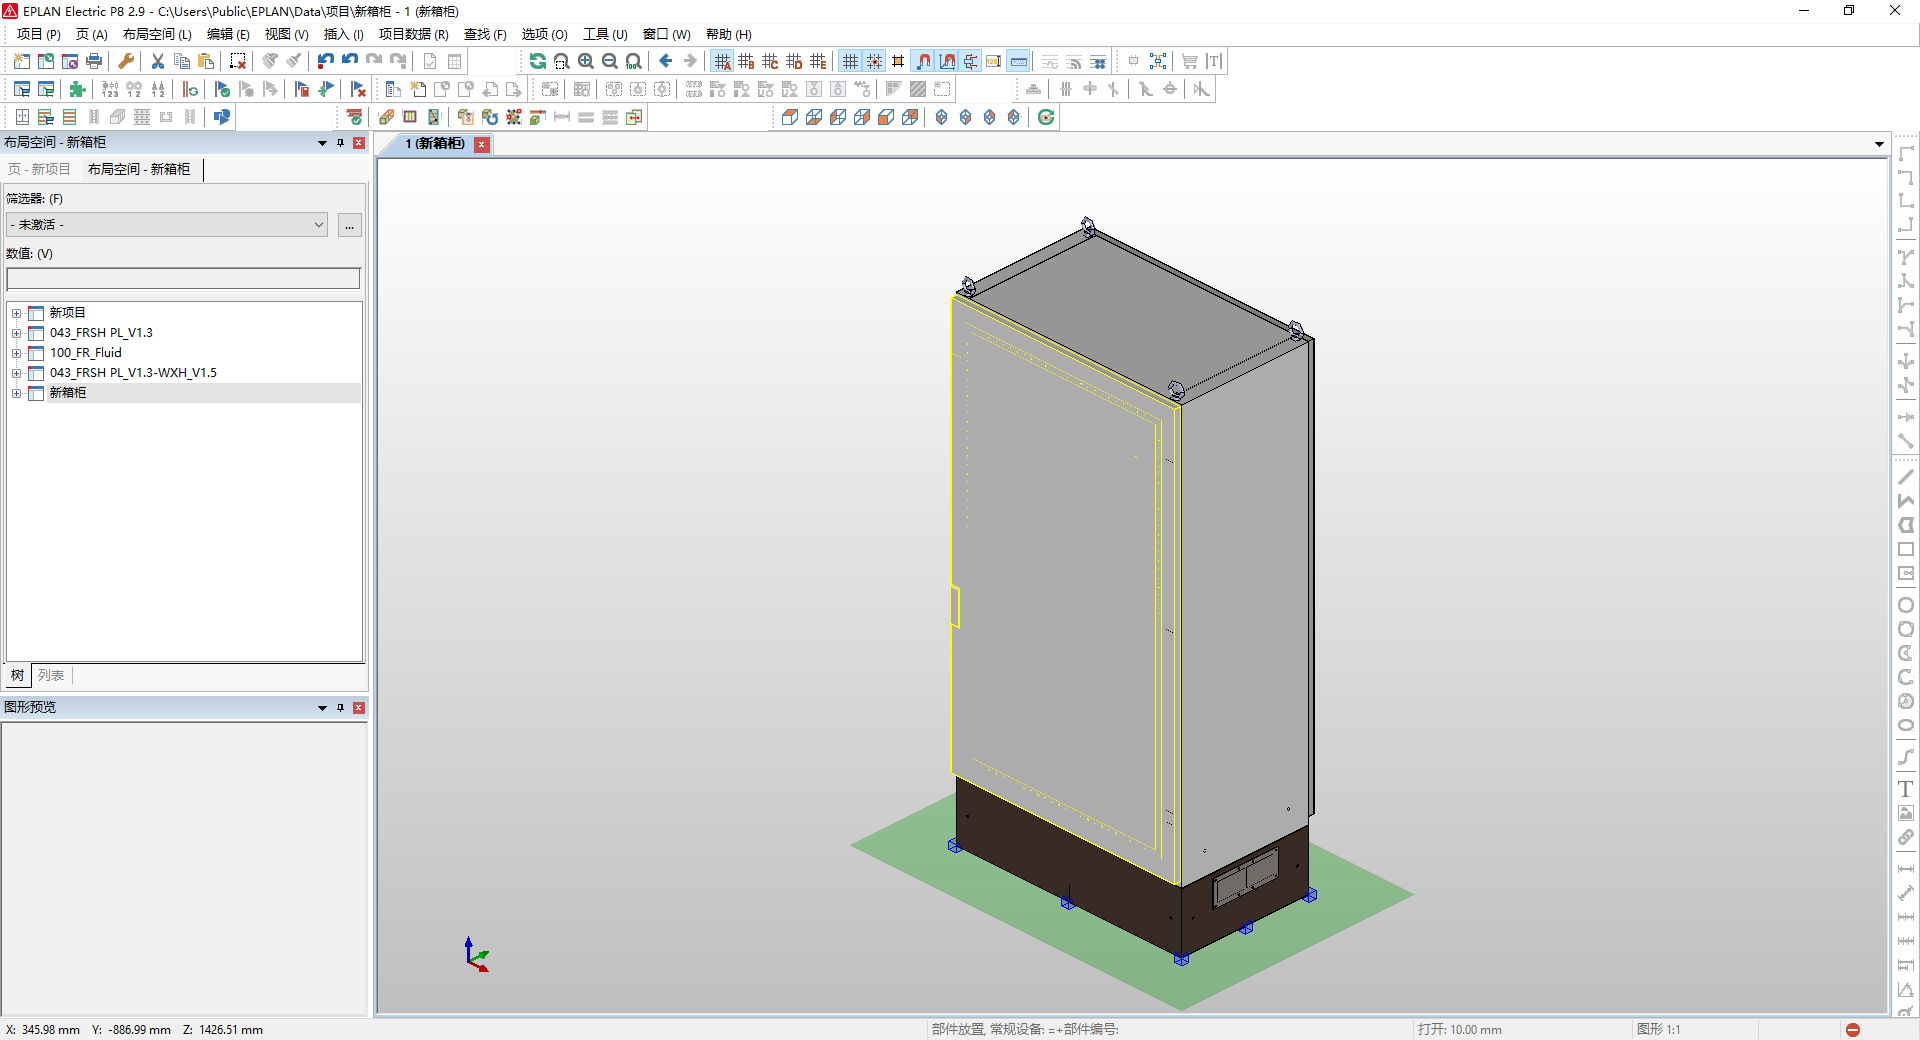This screenshot has width=1920, height=1040.
Task: Switch to the 列表 tab
Action: (x=51, y=676)
